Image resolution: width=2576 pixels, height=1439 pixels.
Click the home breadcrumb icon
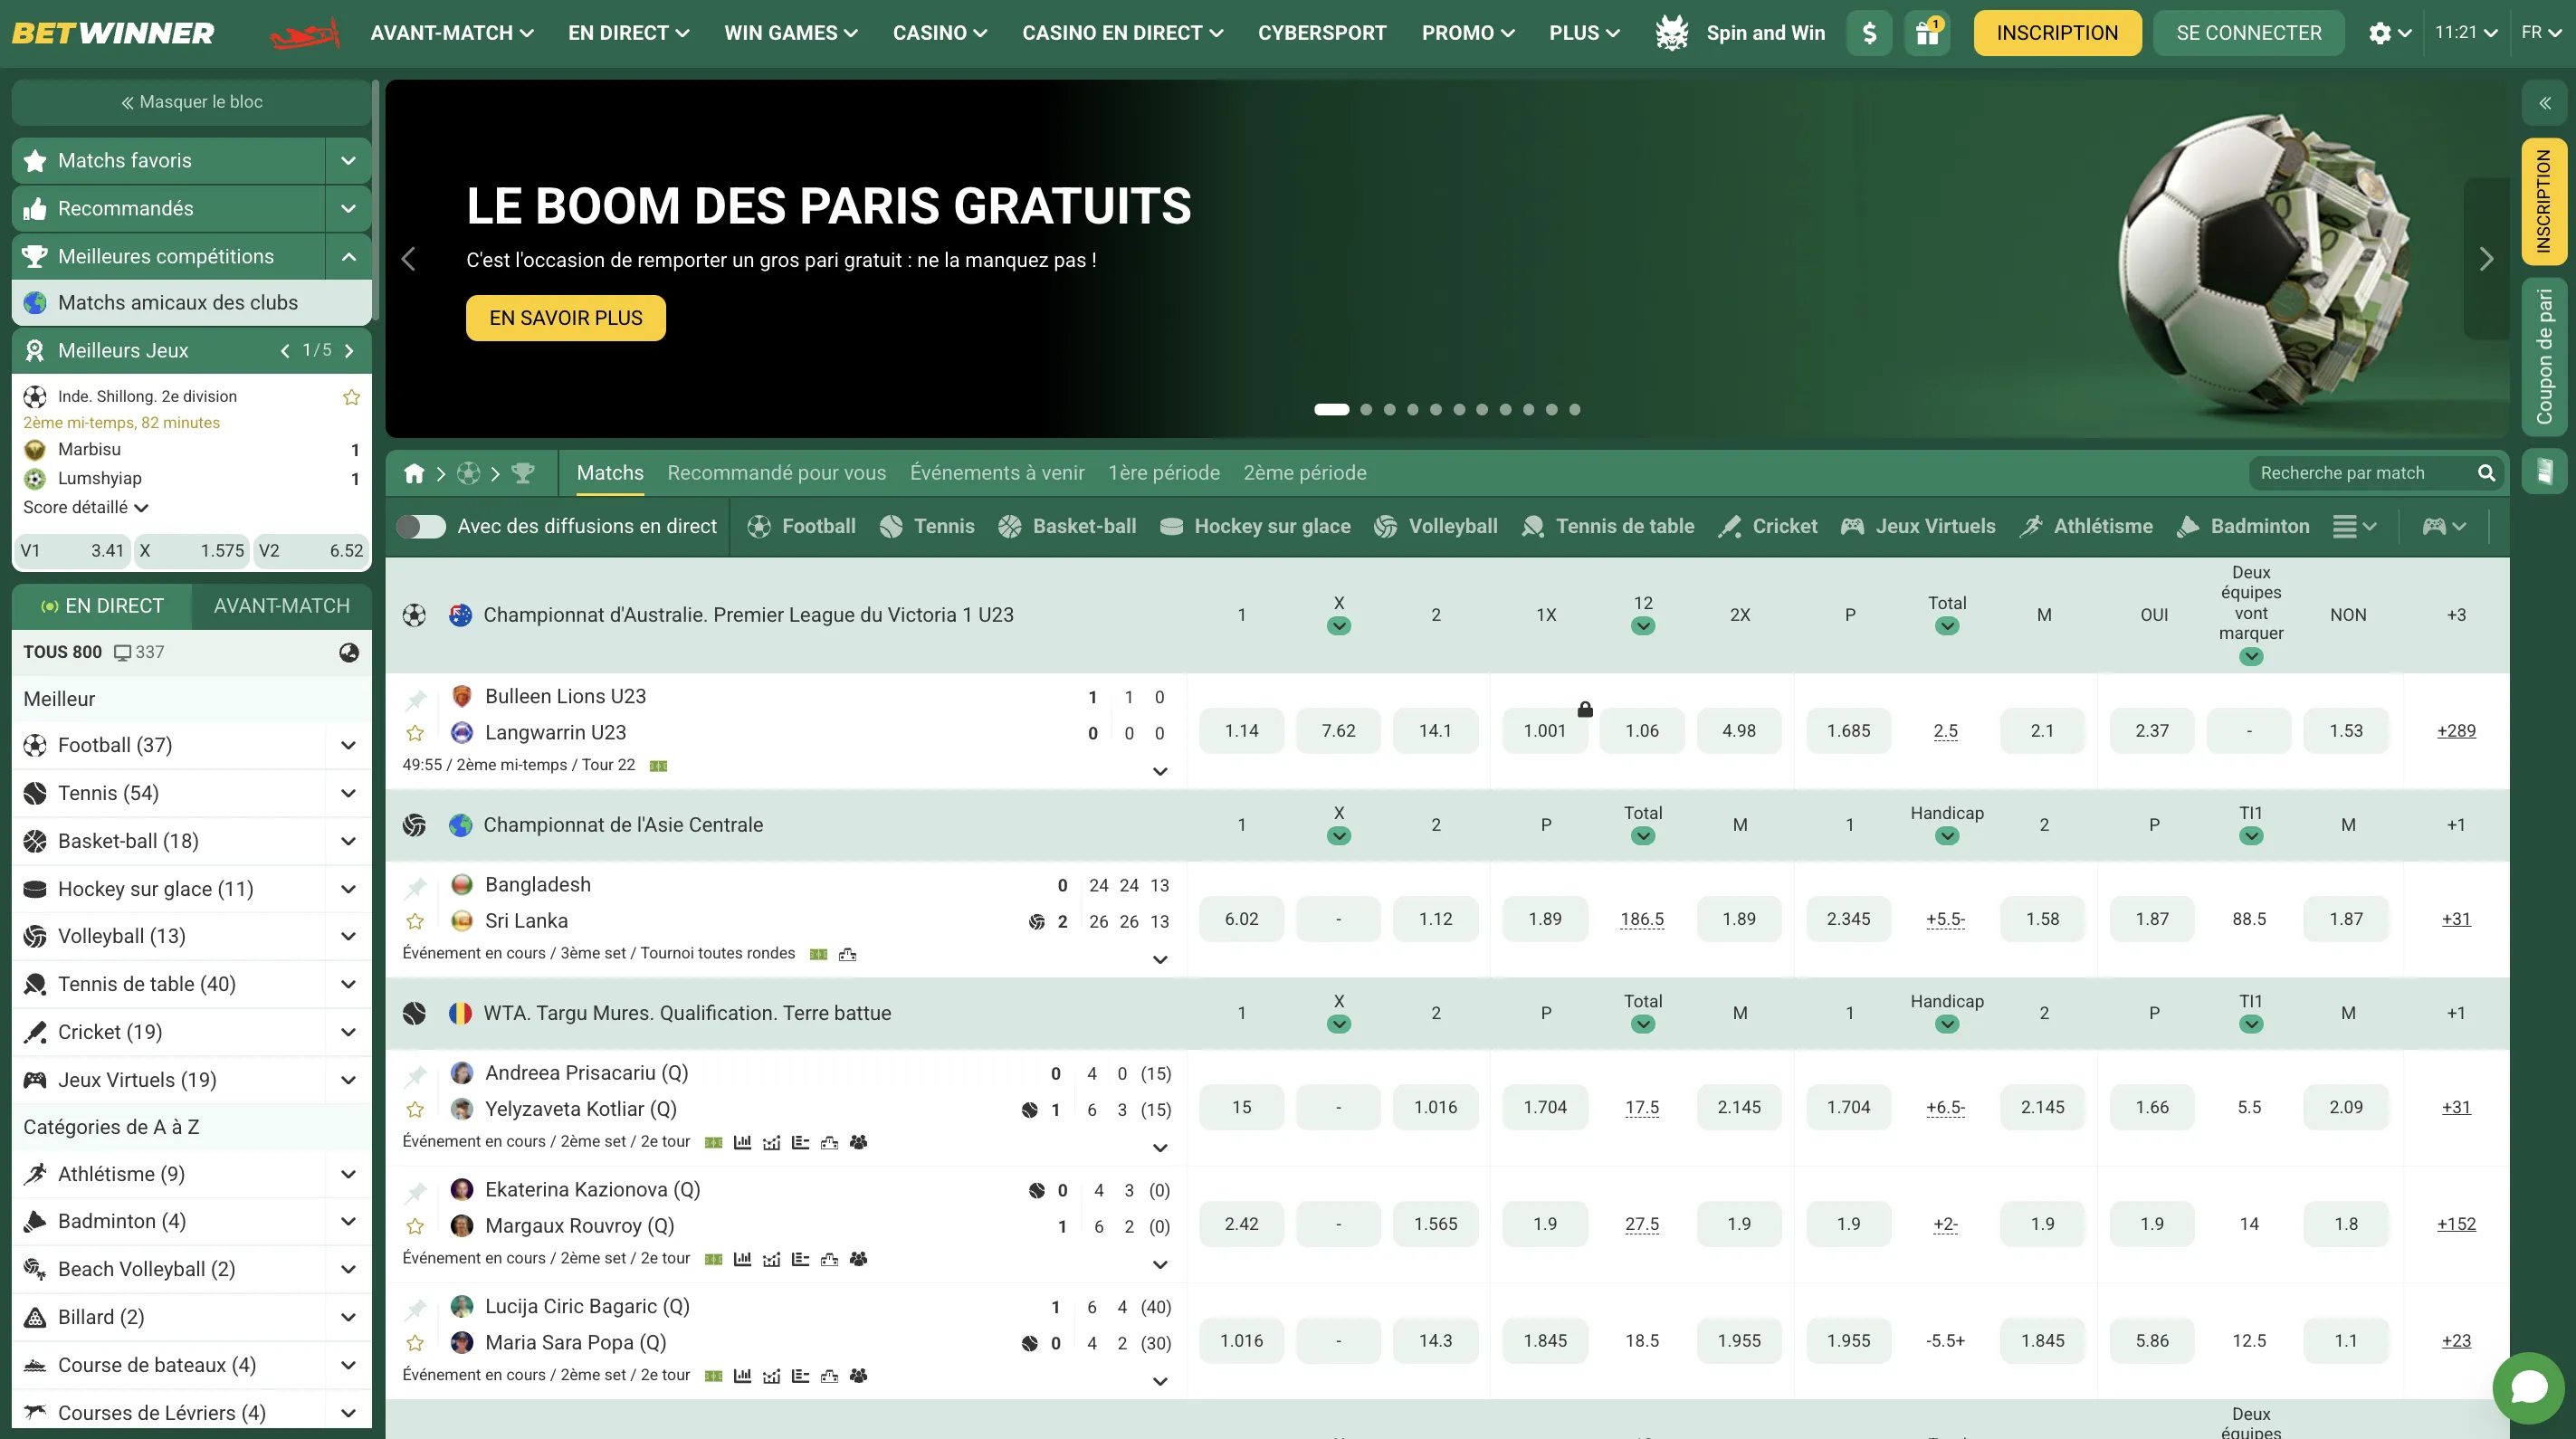[x=414, y=473]
